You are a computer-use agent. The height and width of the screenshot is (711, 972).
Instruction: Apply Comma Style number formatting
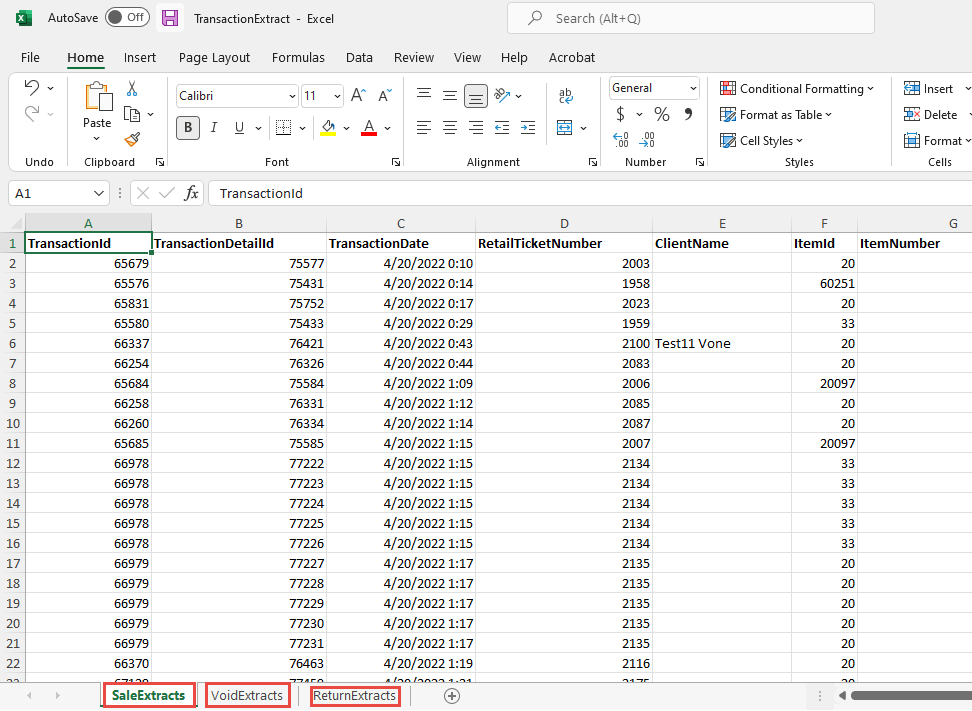pos(690,114)
